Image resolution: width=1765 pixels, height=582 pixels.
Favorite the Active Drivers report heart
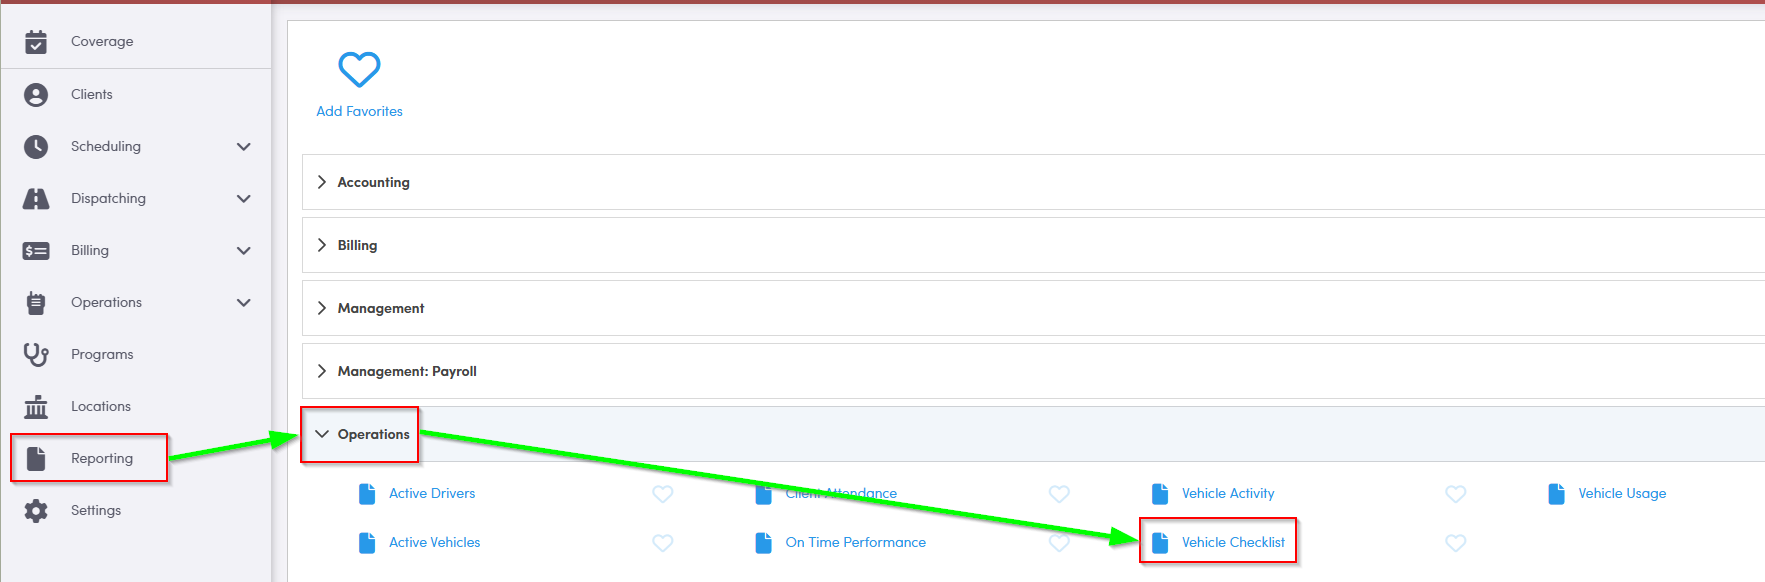tap(662, 494)
